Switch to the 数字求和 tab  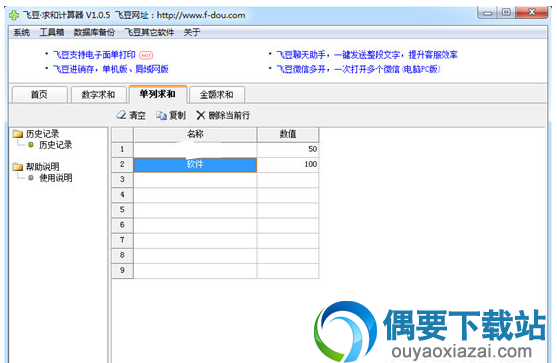(x=98, y=94)
